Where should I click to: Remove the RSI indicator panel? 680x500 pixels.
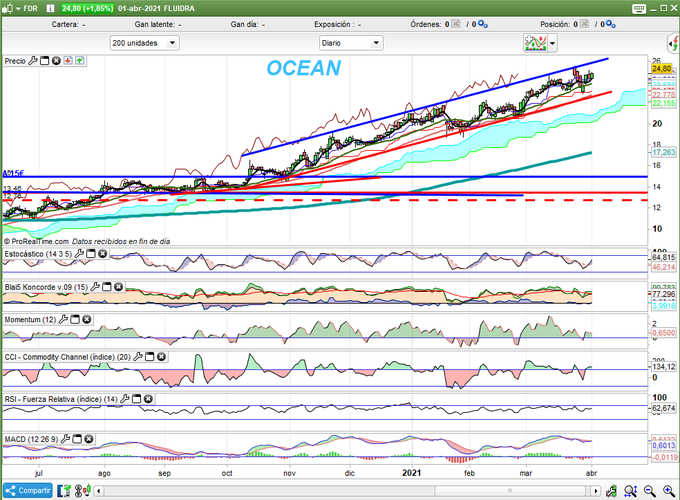tap(148, 399)
